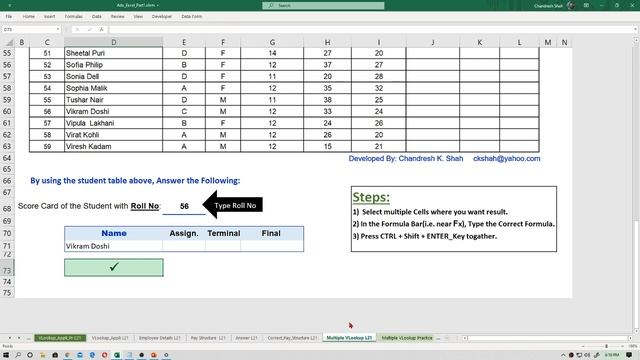Click the Insert Function fx icon
This screenshot has height=360, width=640.
(x=101, y=29)
